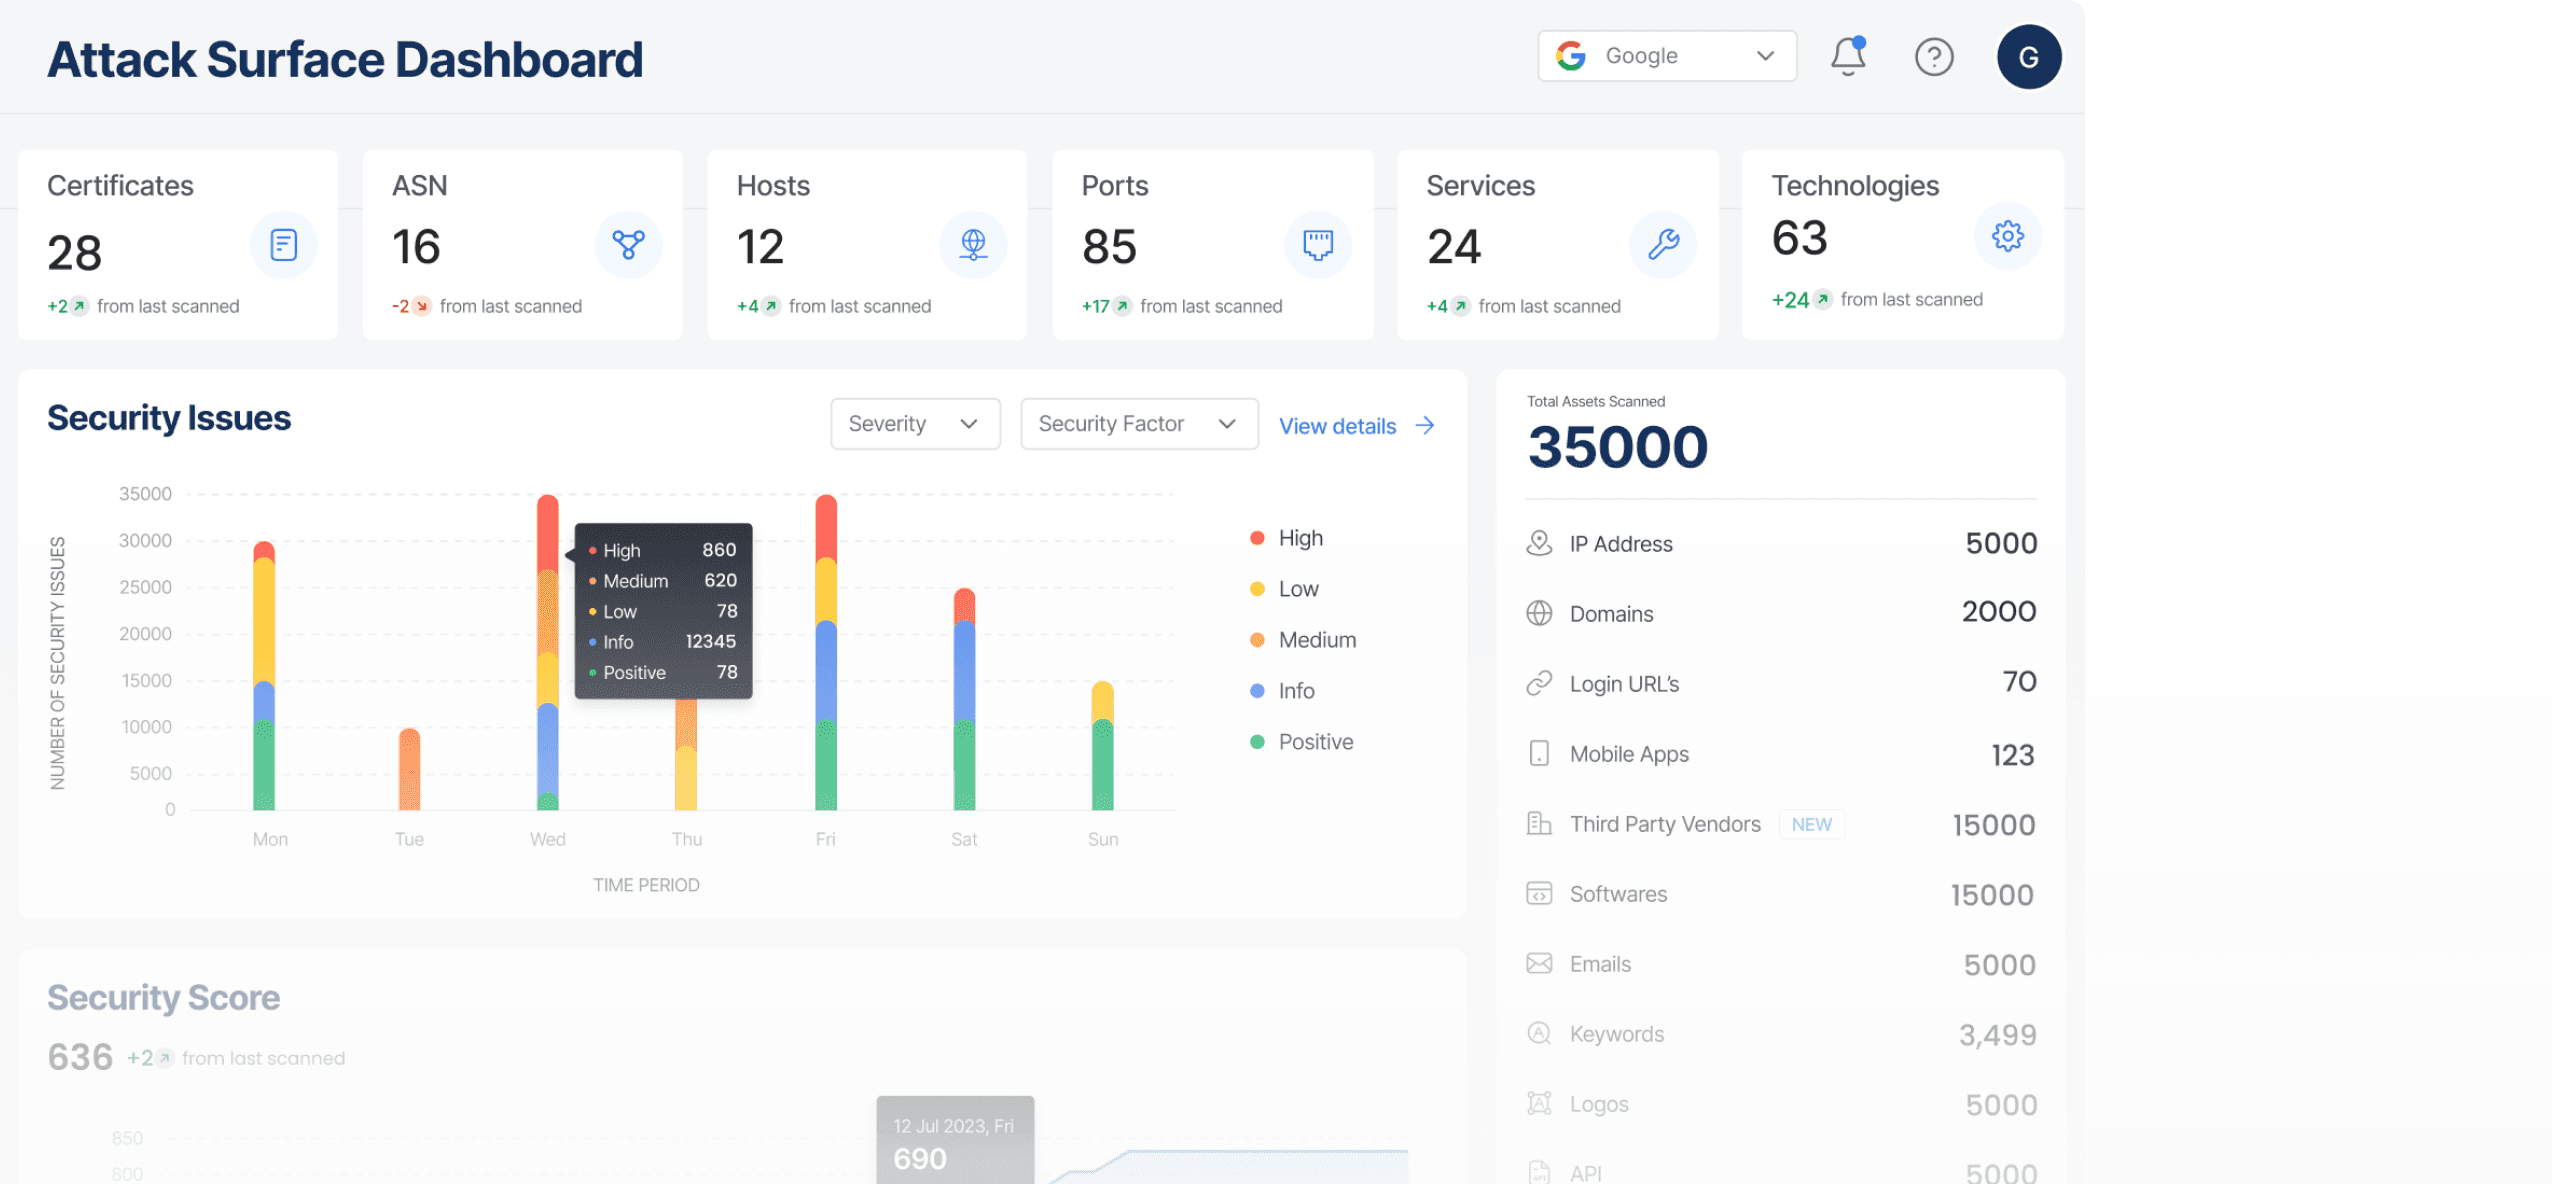Image resolution: width=2552 pixels, height=1184 pixels.
Task: Click the Hosts globe icon
Action: point(973,245)
